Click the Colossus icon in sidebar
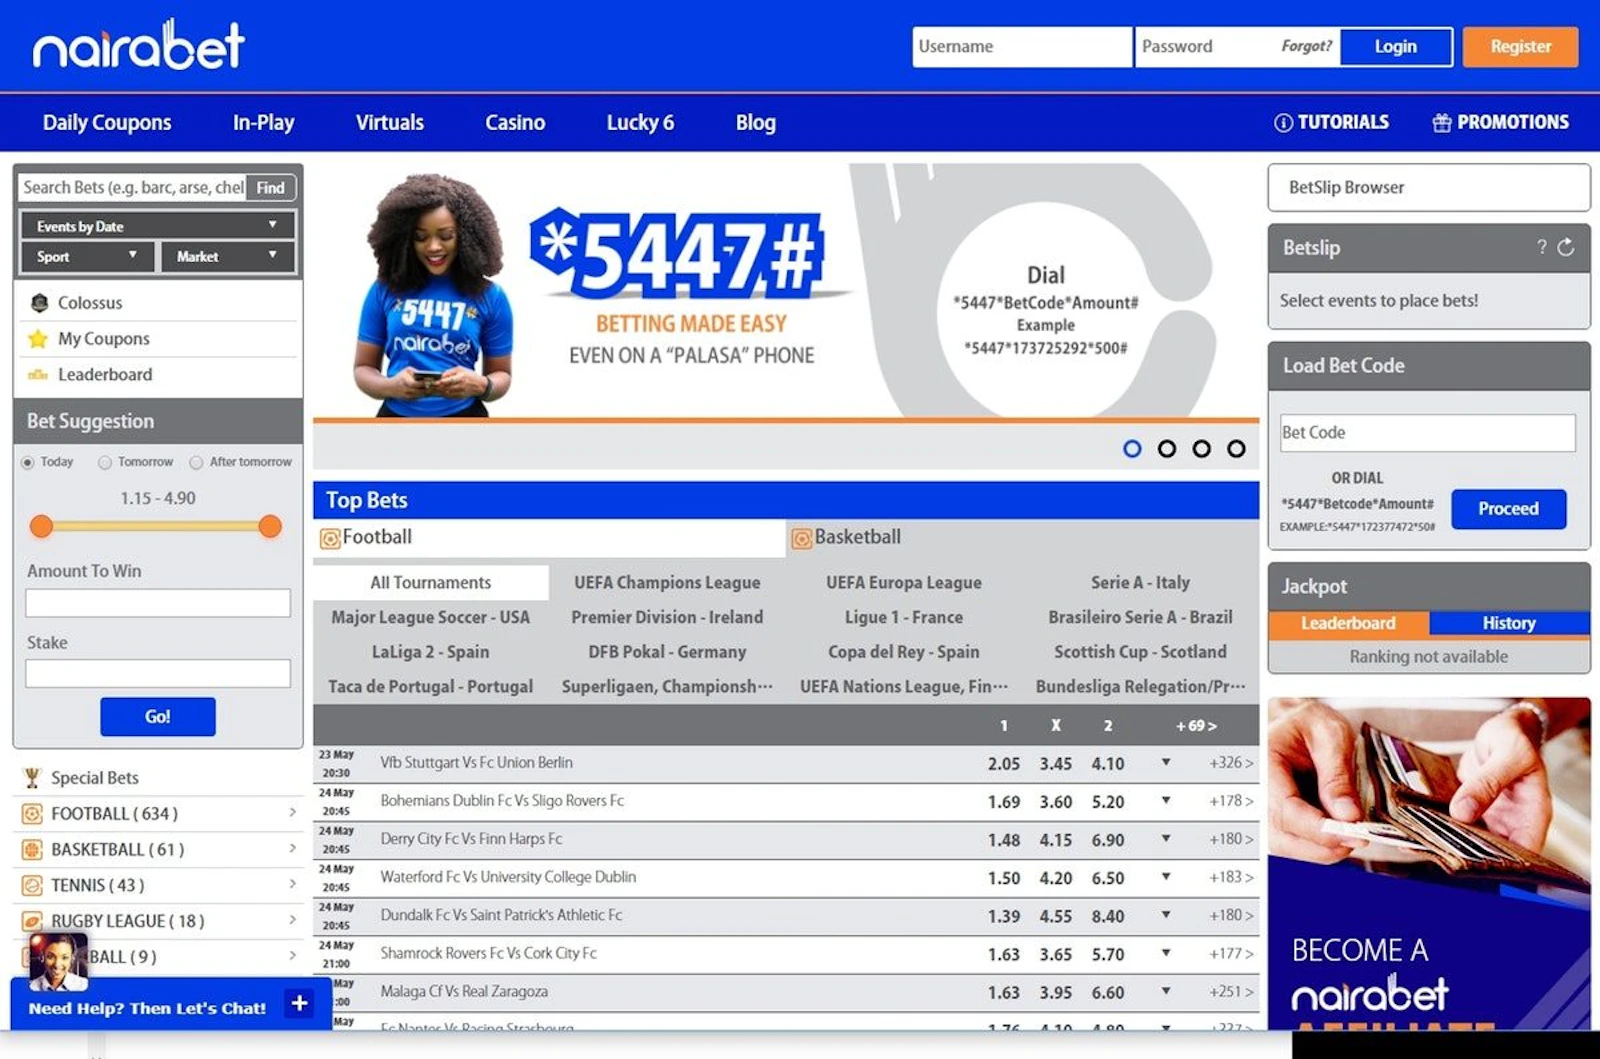Image resolution: width=1600 pixels, height=1059 pixels. 39,302
